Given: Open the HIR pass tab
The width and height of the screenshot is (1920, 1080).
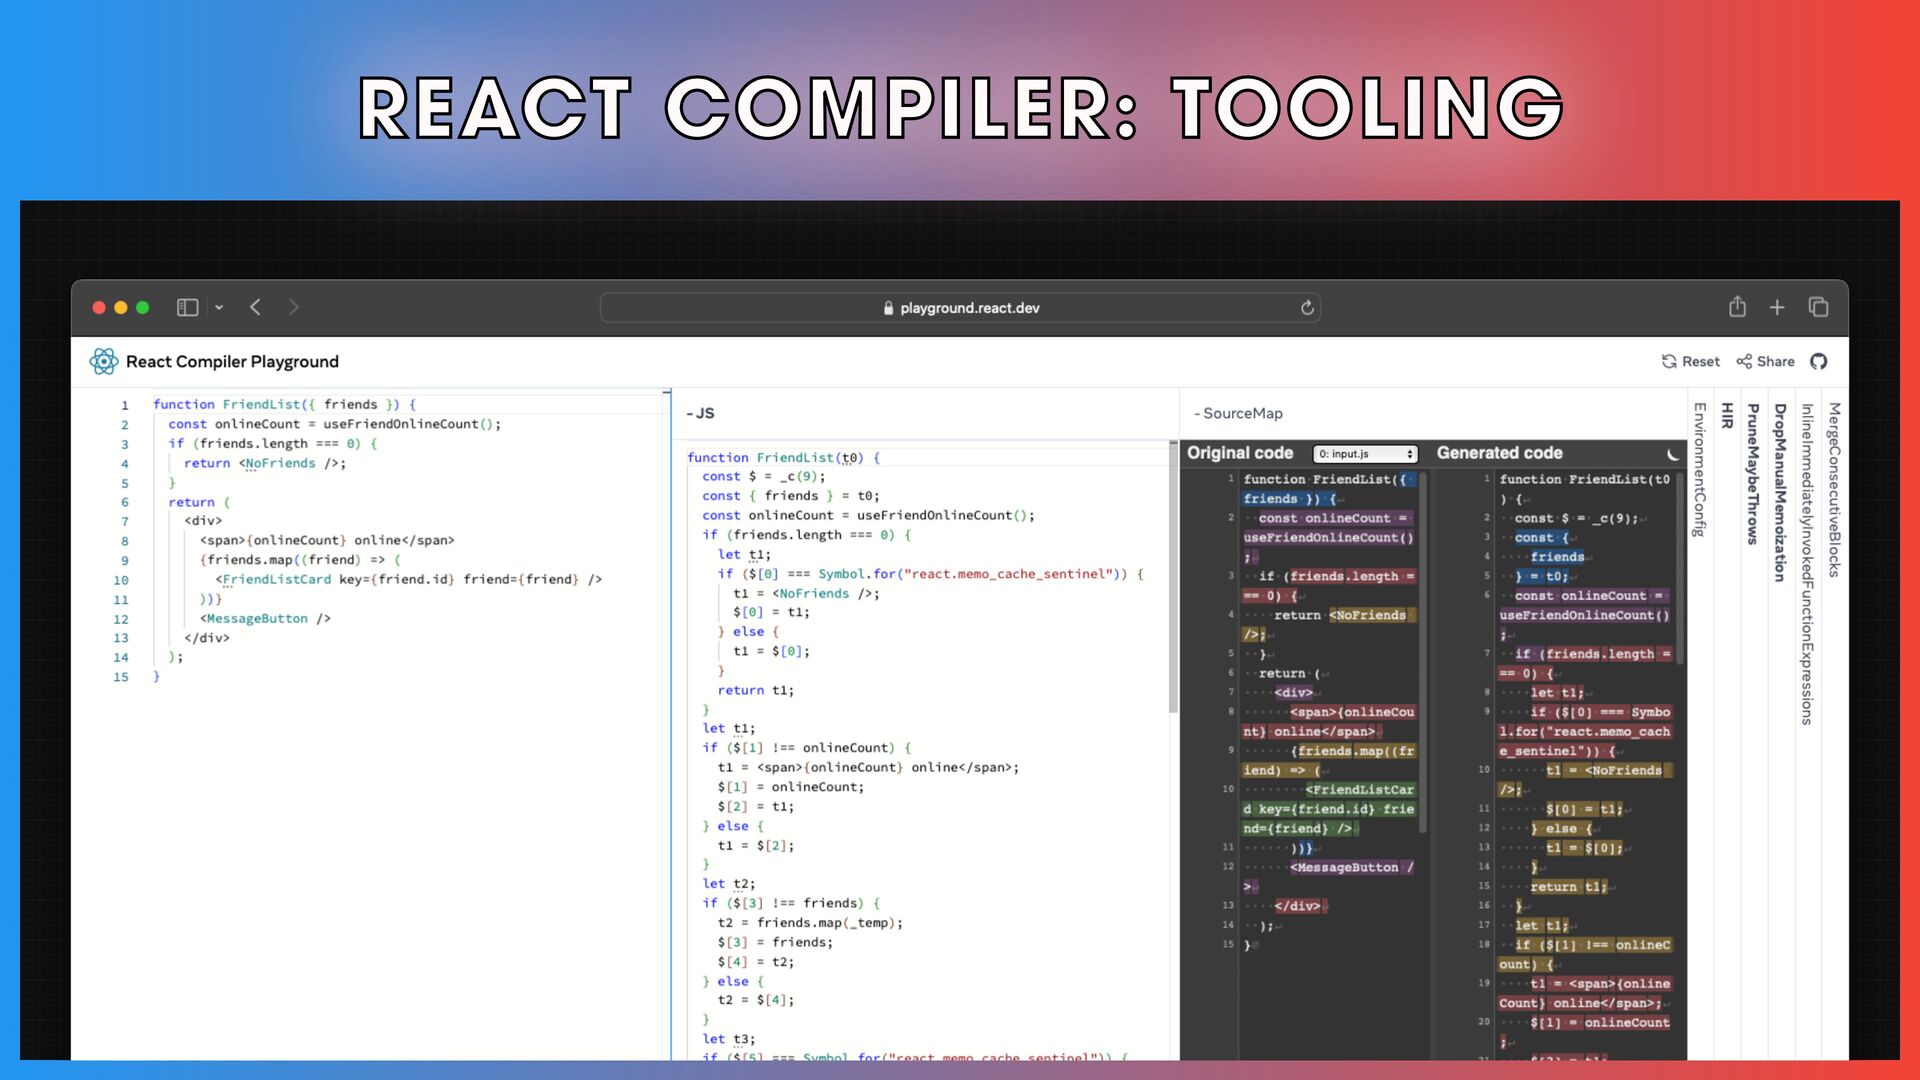Looking at the screenshot, I should click(x=1726, y=416).
